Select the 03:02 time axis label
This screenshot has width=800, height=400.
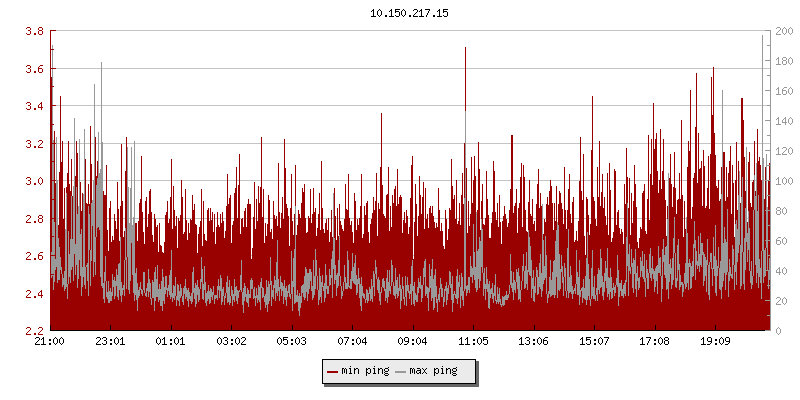(x=231, y=342)
